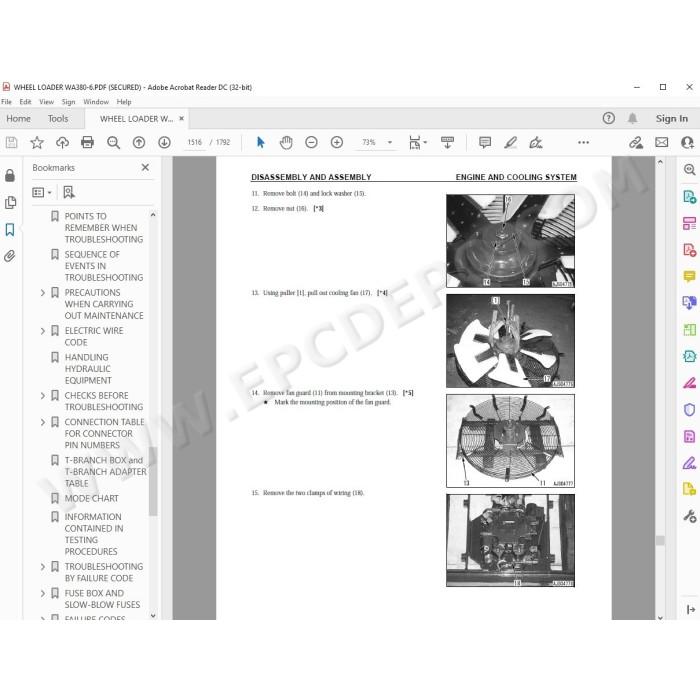Click scroll-down arrow of bookmarks list

coord(153,616)
